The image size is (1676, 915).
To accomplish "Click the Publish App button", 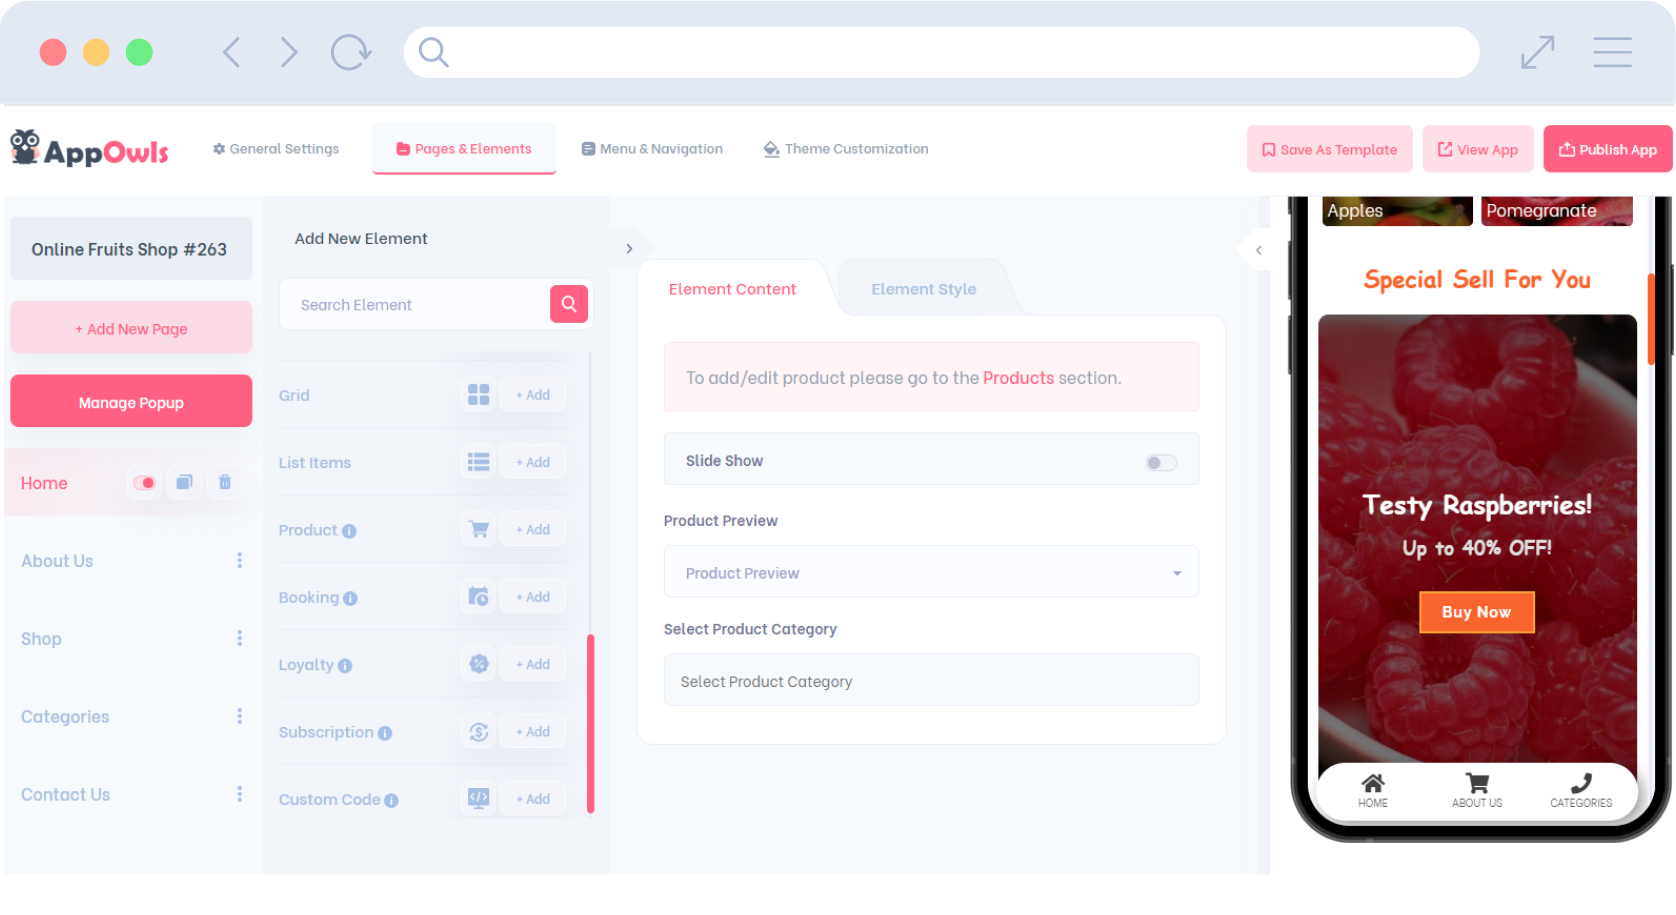I will click(1607, 149).
